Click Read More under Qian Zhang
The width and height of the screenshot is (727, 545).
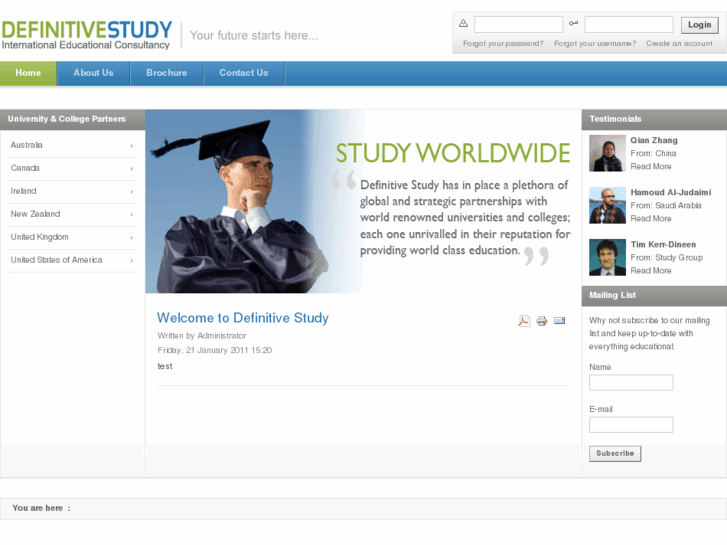[x=650, y=167]
